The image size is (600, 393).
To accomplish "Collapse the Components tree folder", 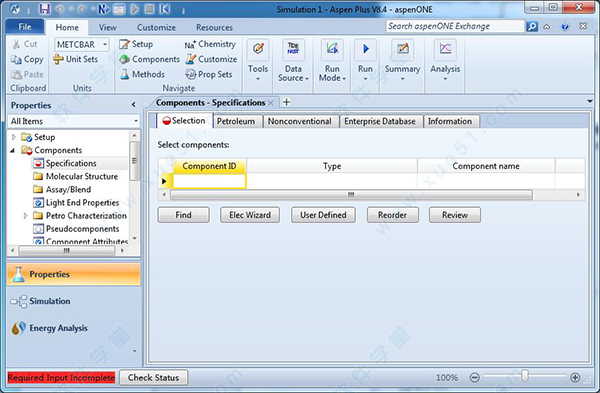I will coord(13,150).
